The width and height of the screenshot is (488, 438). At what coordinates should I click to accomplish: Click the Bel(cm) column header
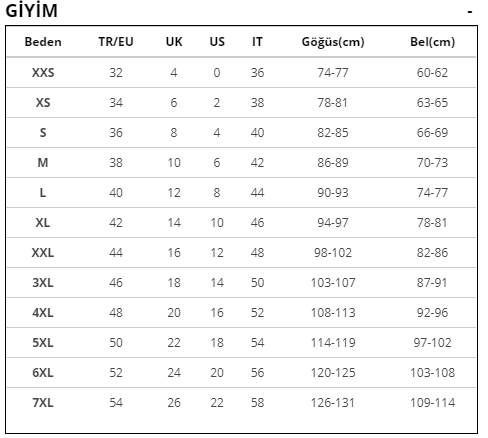(x=432, y=42)
